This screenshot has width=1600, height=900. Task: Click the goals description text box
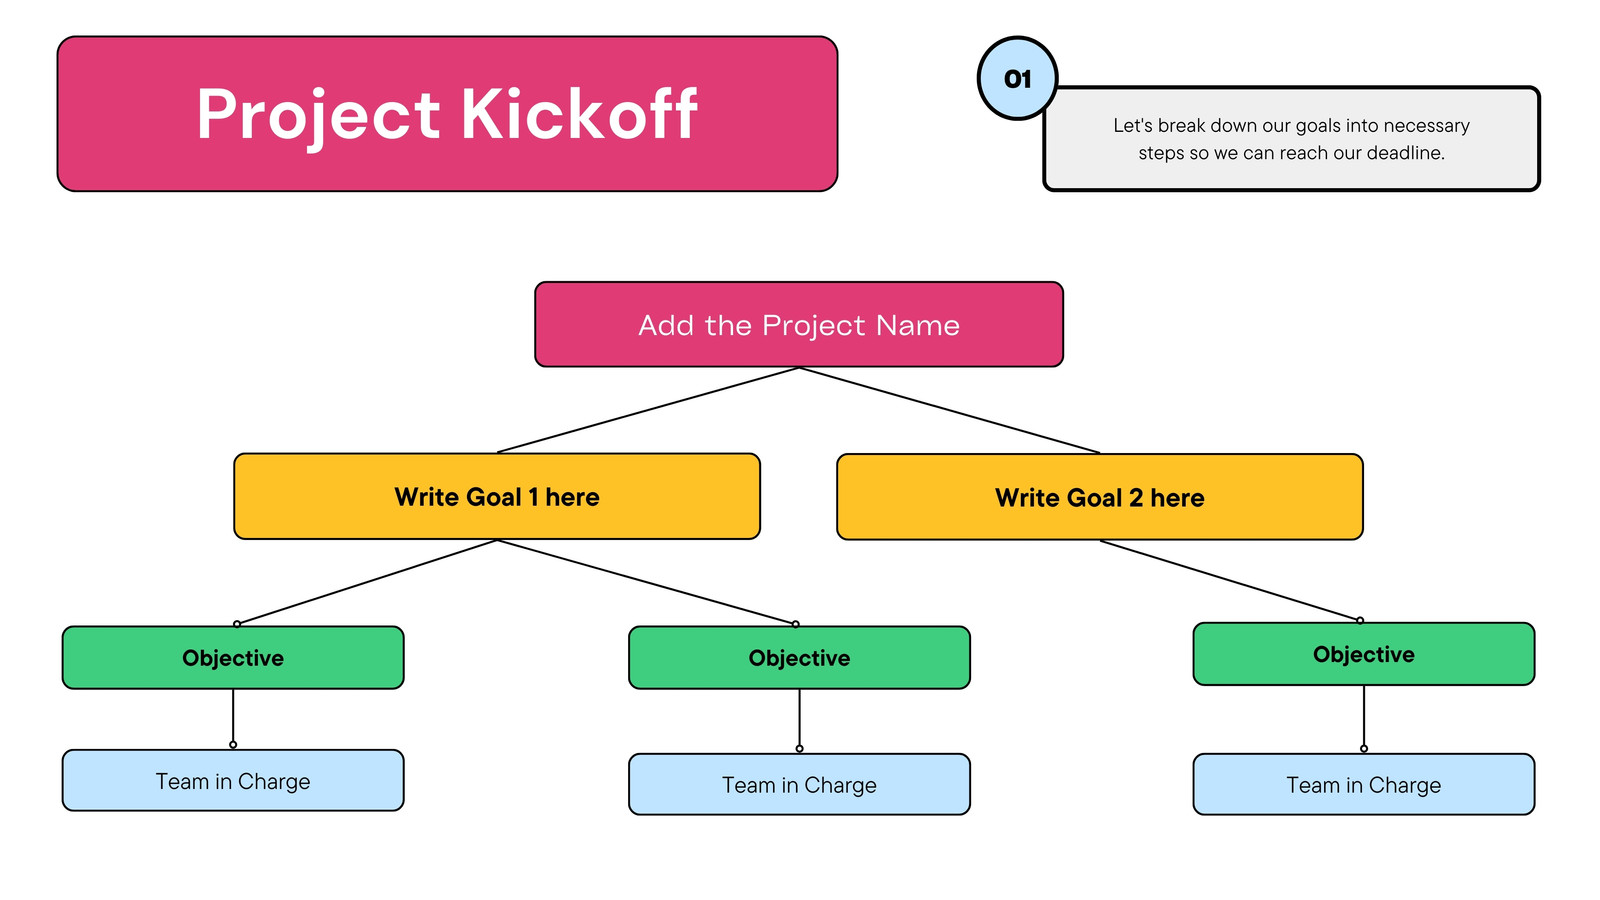pos(1291,139)
